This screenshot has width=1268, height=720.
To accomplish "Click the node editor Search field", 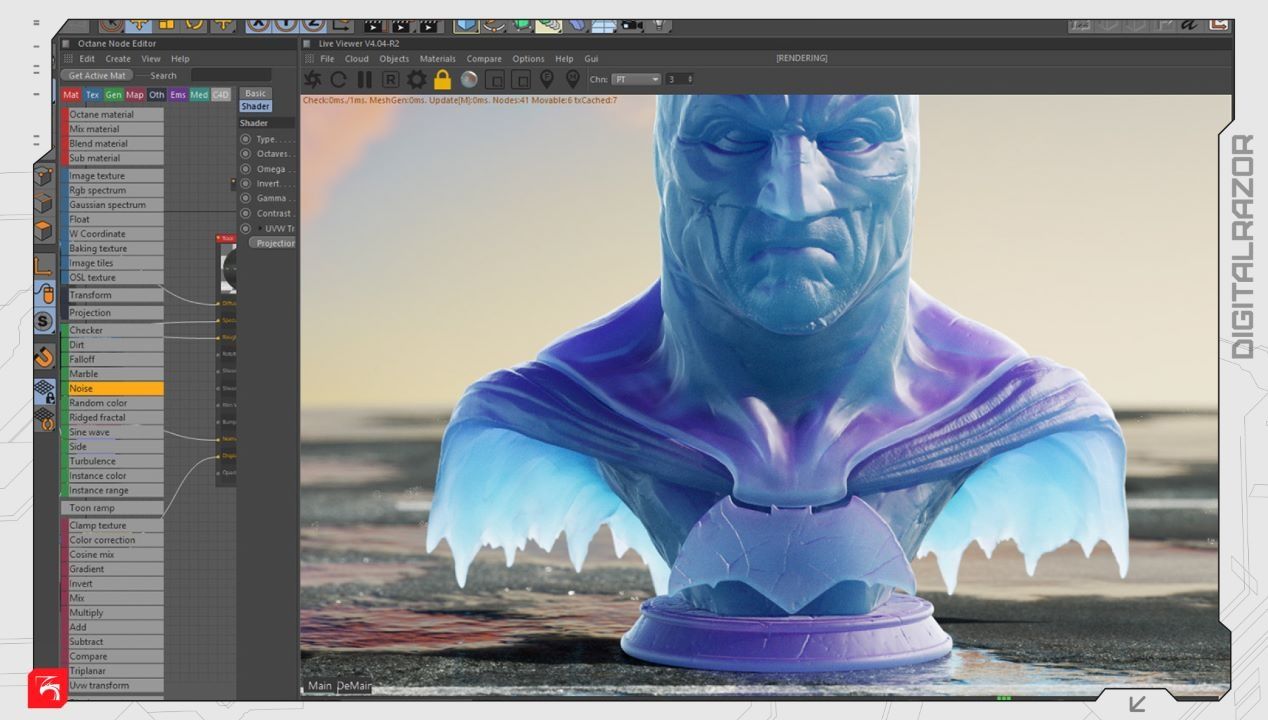I will click(230, 75).
